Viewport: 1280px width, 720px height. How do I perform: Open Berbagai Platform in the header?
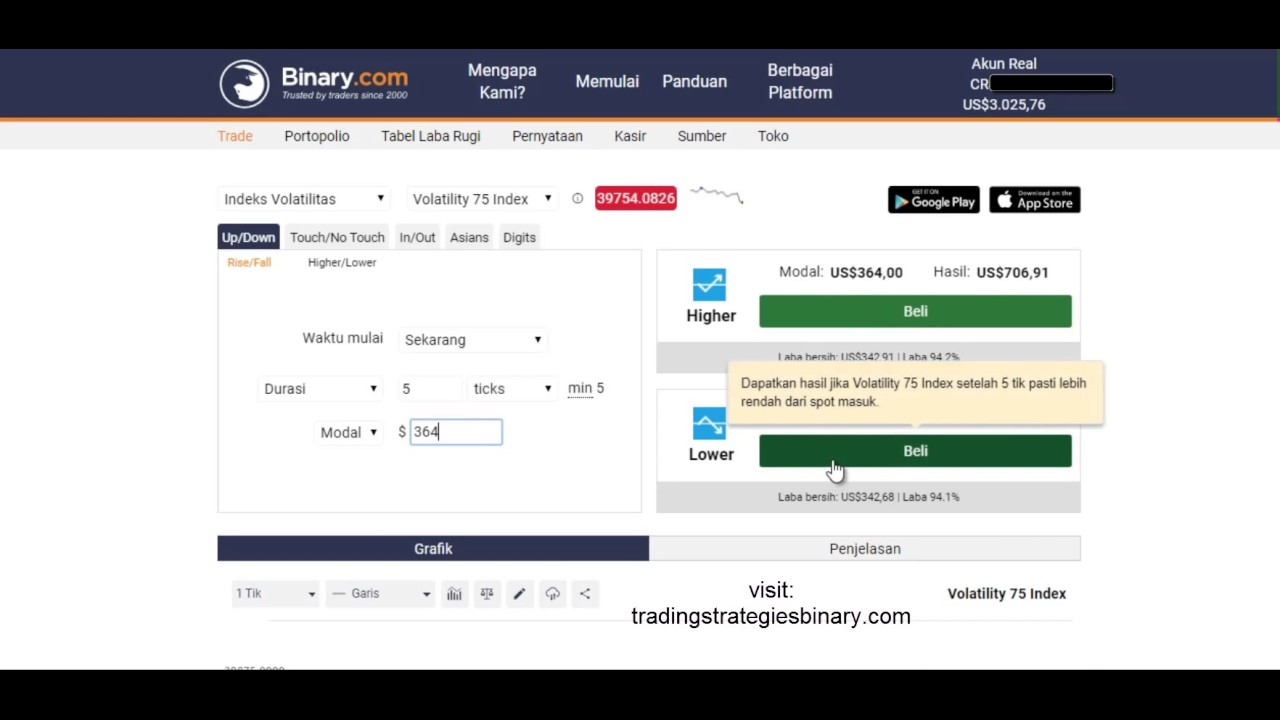click(800, 82)
